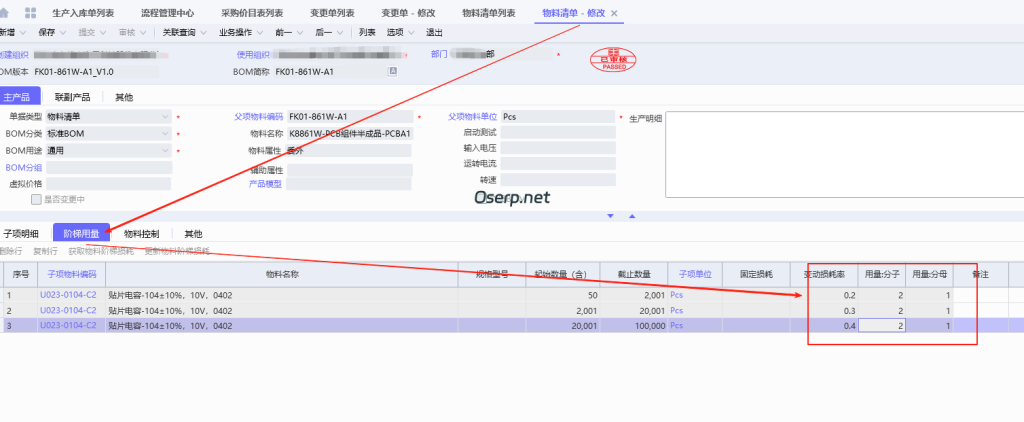Click the BOM版本 field FK01-861W-A1_V1.0
Screen dimensions: 1024x422
[95, 72]
